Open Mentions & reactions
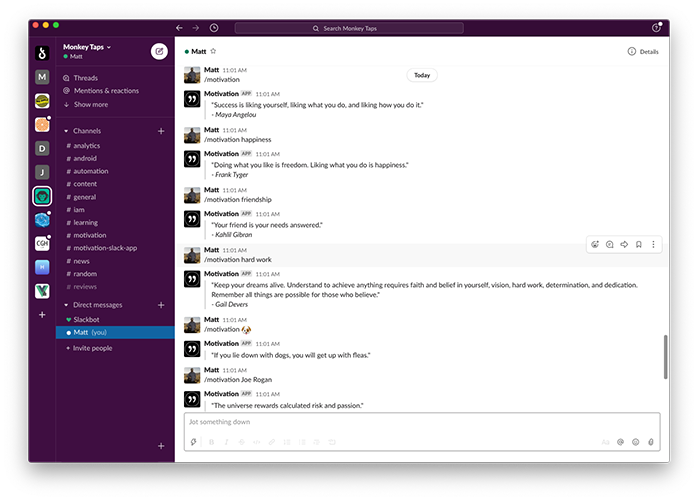 pyautogui.click(x=101, y=91)
